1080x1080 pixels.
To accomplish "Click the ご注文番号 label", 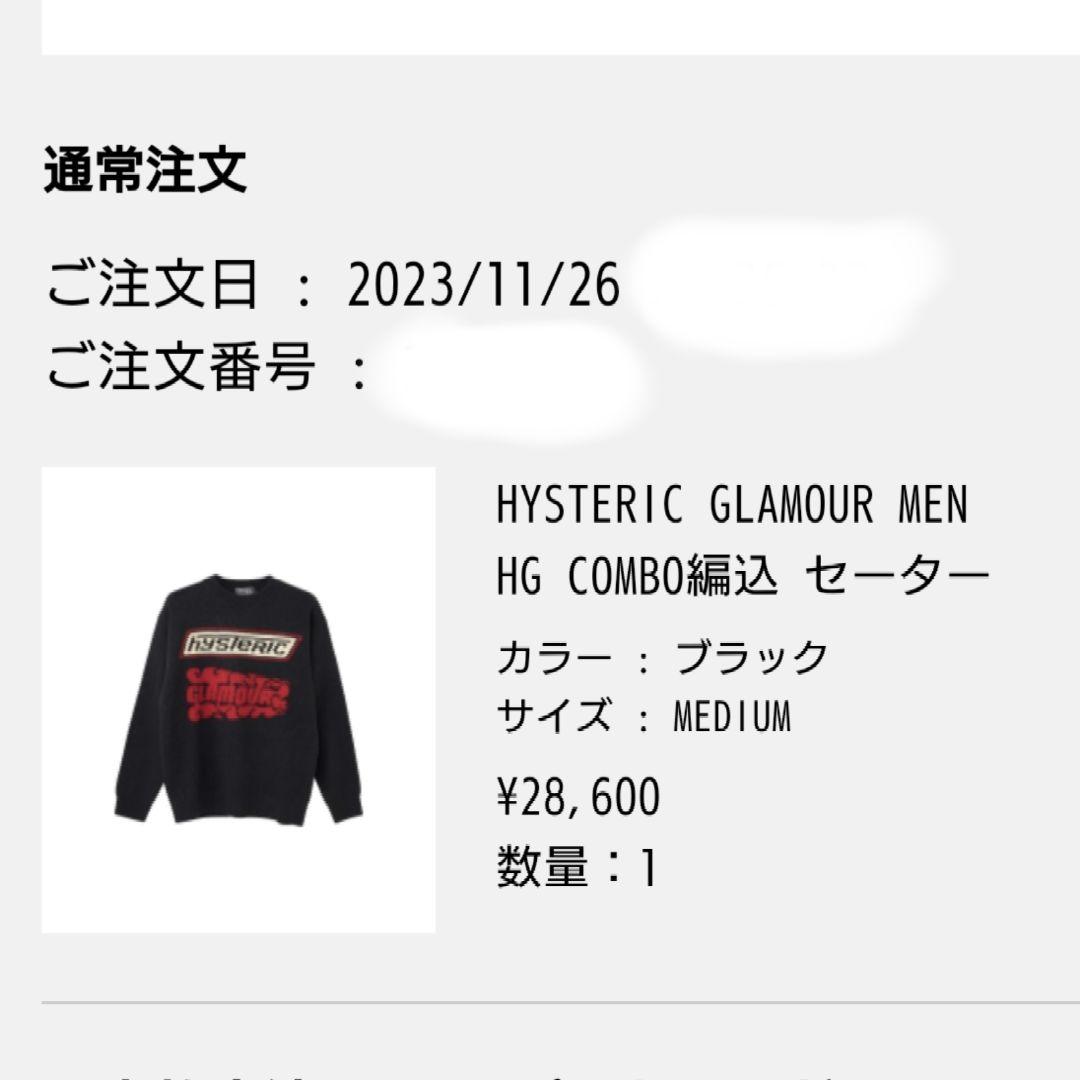I will coord(181,366).
